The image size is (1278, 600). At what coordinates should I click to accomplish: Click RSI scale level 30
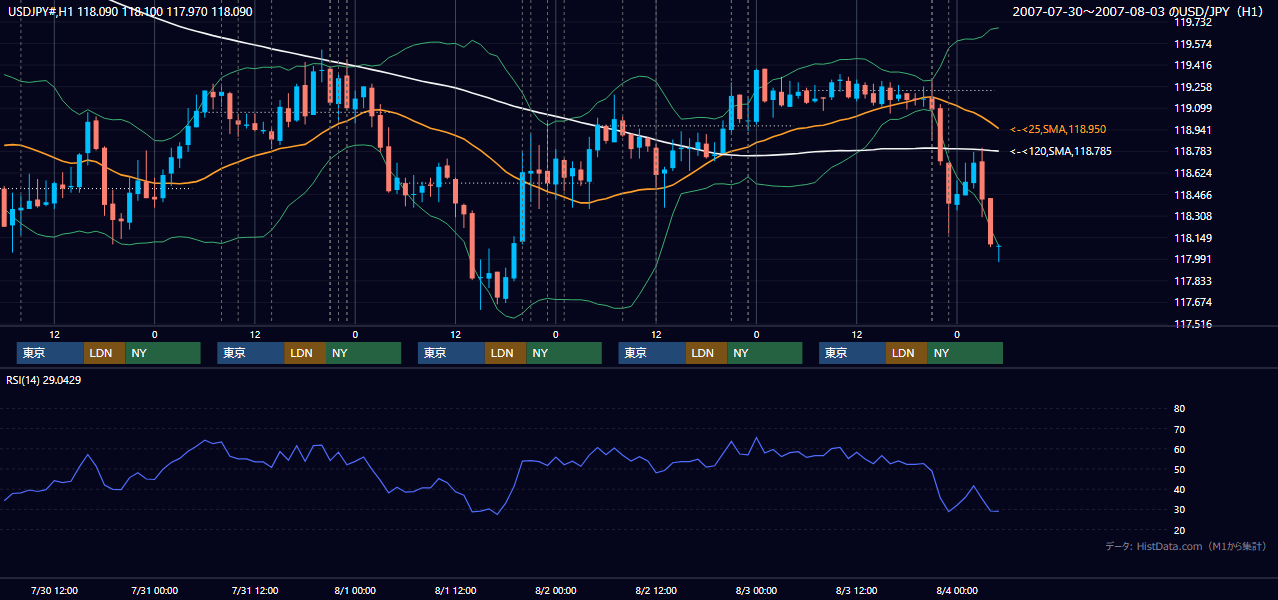[1179, 510]
